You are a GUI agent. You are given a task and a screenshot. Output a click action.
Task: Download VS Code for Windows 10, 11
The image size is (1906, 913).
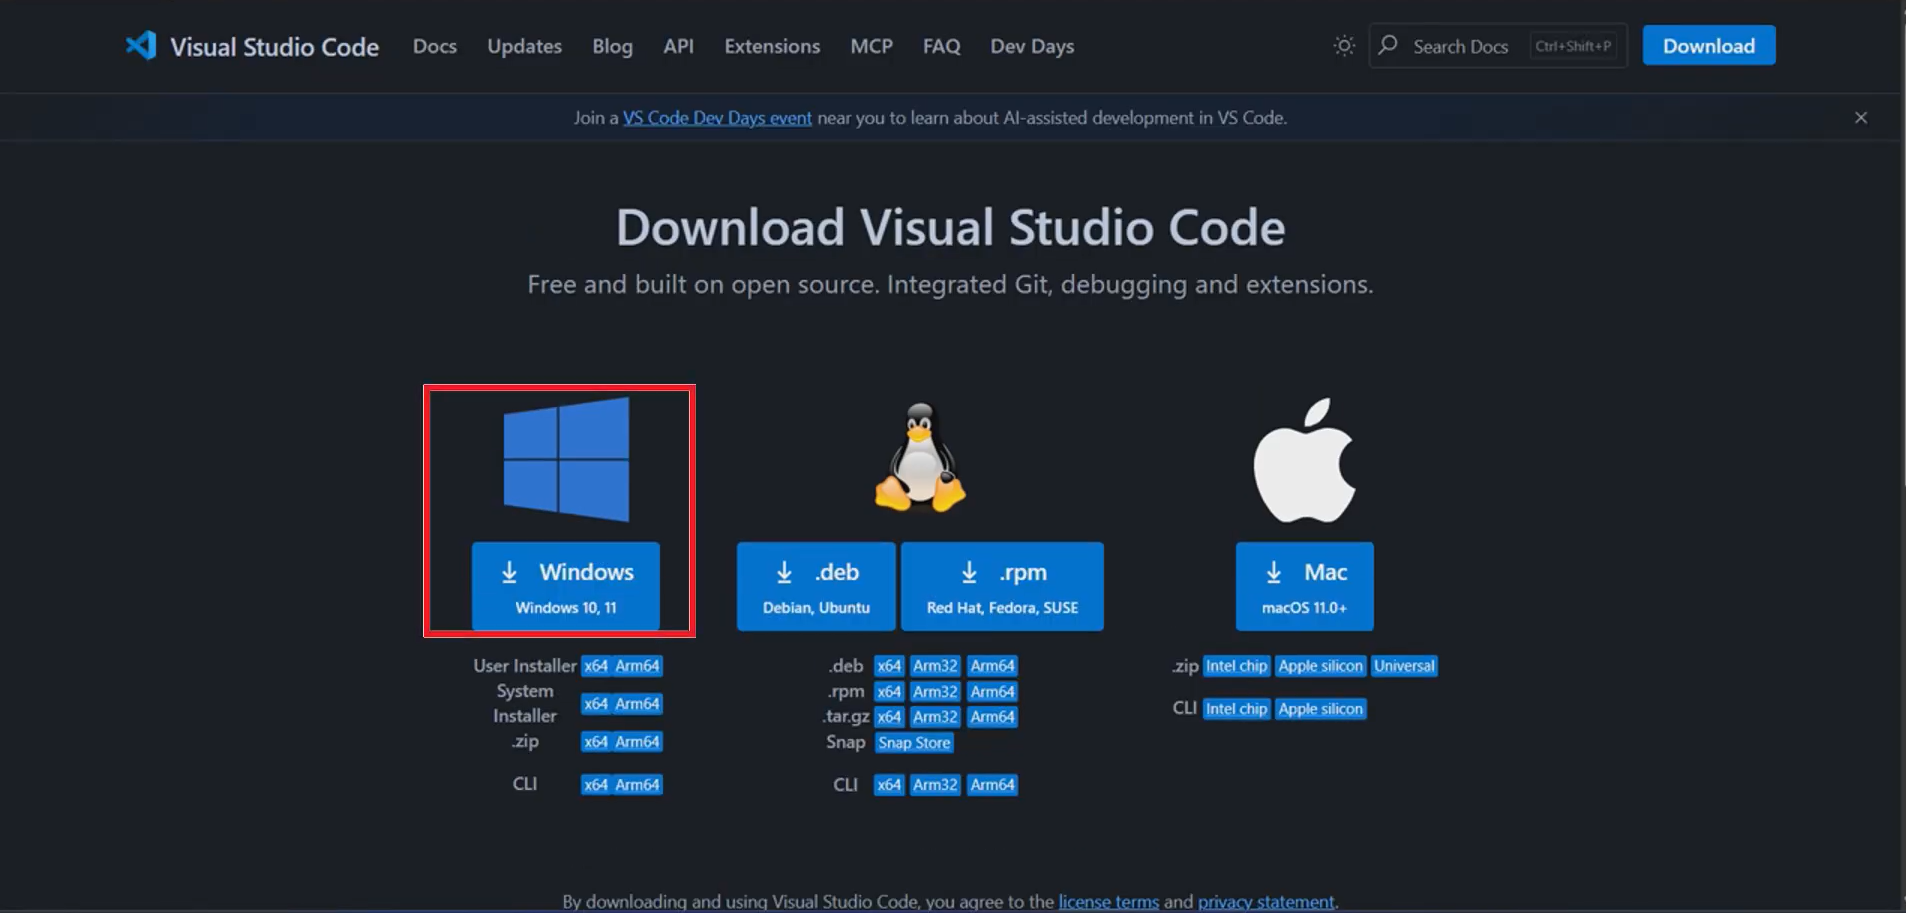pos(565,586)
